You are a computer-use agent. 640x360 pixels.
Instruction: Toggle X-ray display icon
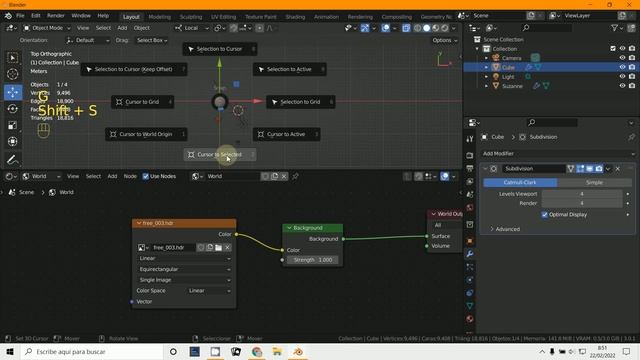pyautogui.click(x=406, y=28)
